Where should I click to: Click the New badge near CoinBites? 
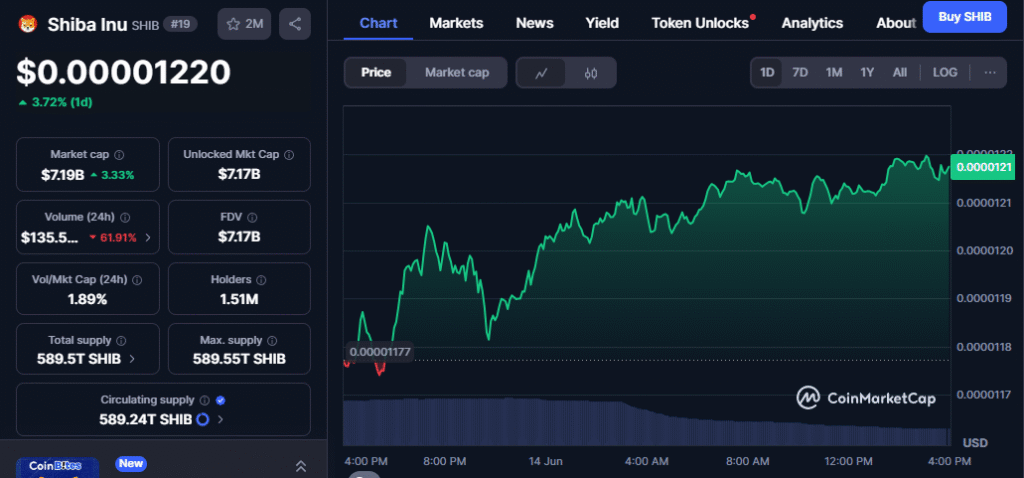pyautogui.click(x=131, y=464)
